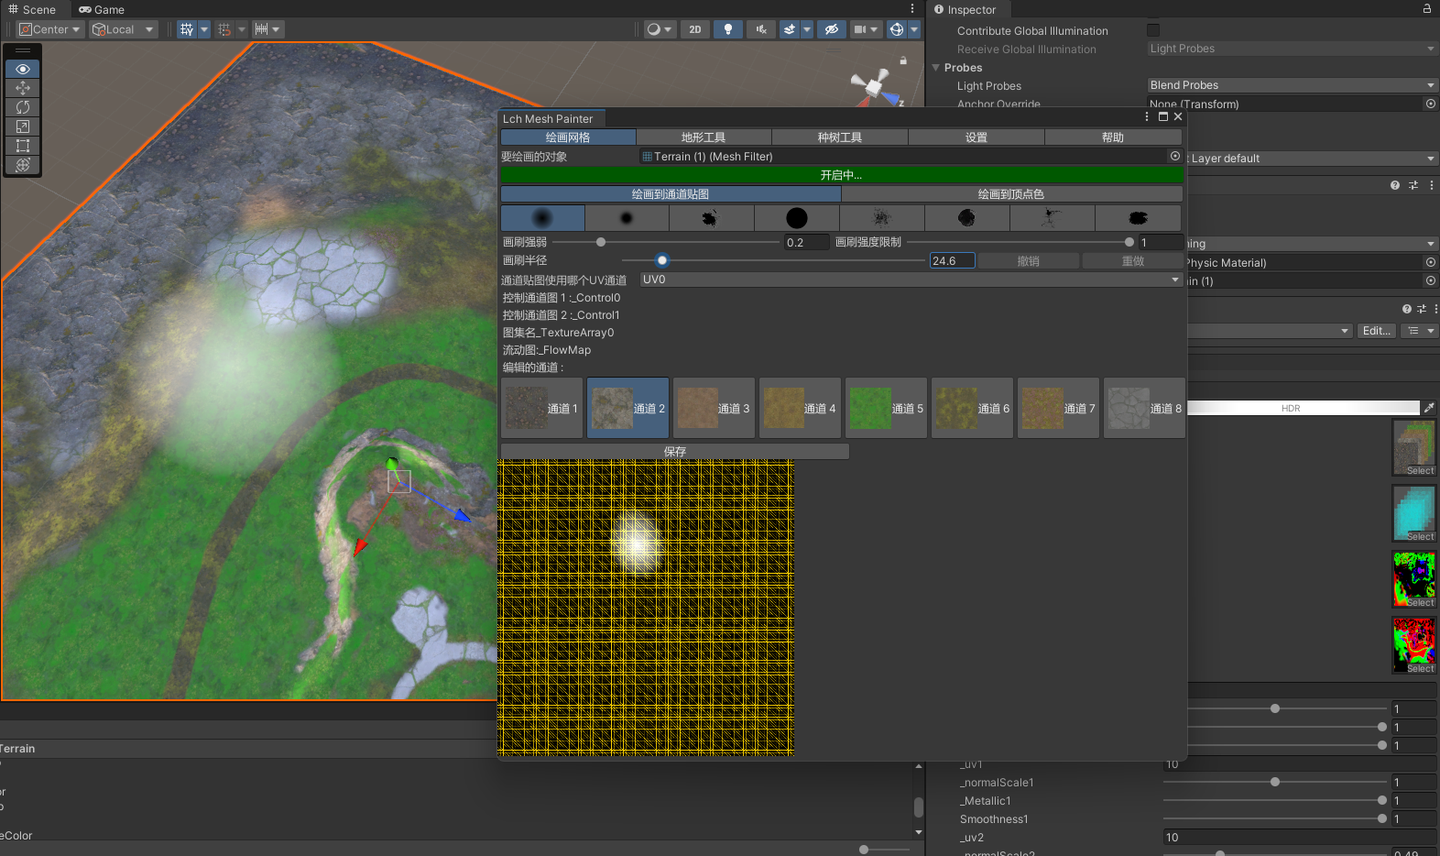Viewport: 1440px width, 856px height.
Task: Unmute scene audio via the speaker icon
Action: (x=761, y=29)
